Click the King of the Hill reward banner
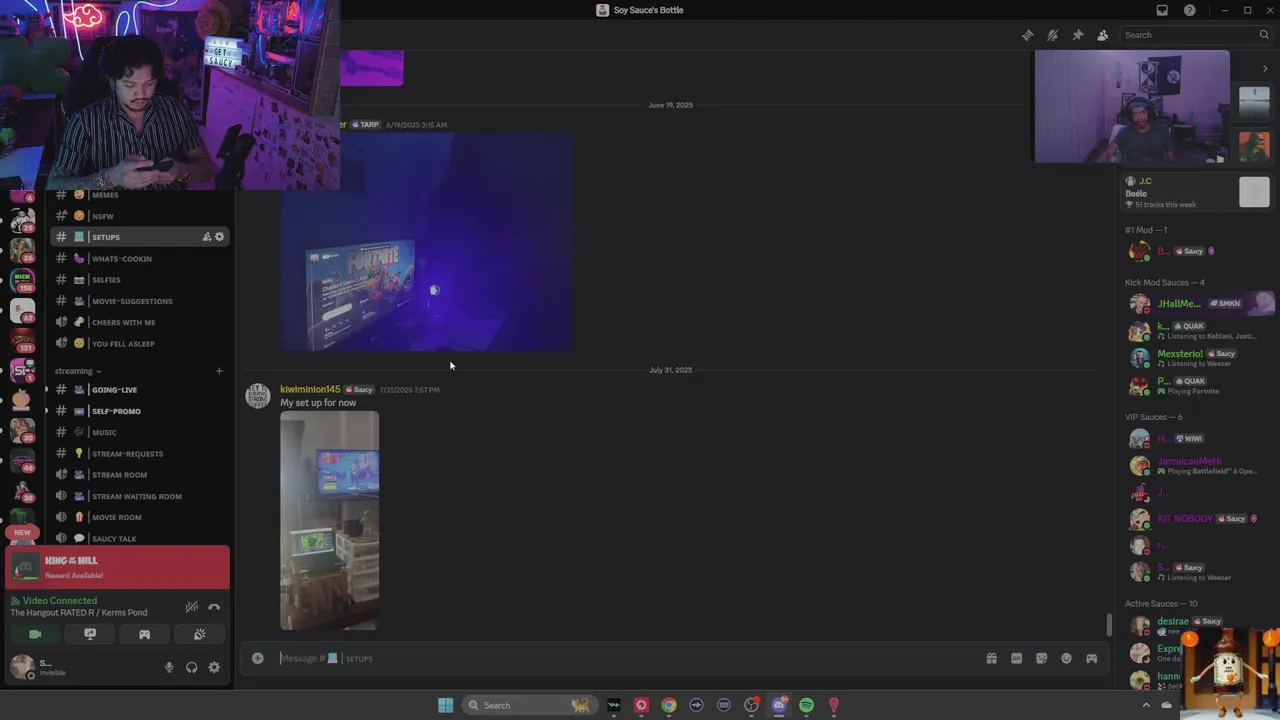This screenshot has height=720, width=1280. (118, 567)
